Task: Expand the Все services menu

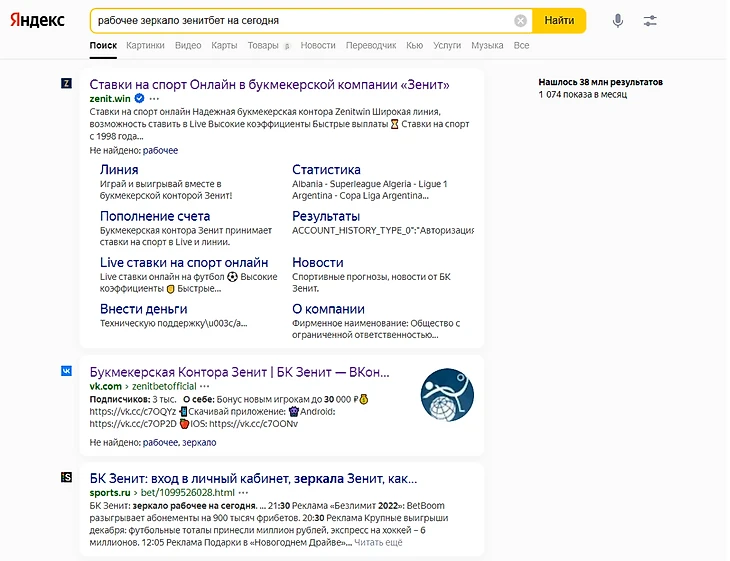Action: click(521, 46)
